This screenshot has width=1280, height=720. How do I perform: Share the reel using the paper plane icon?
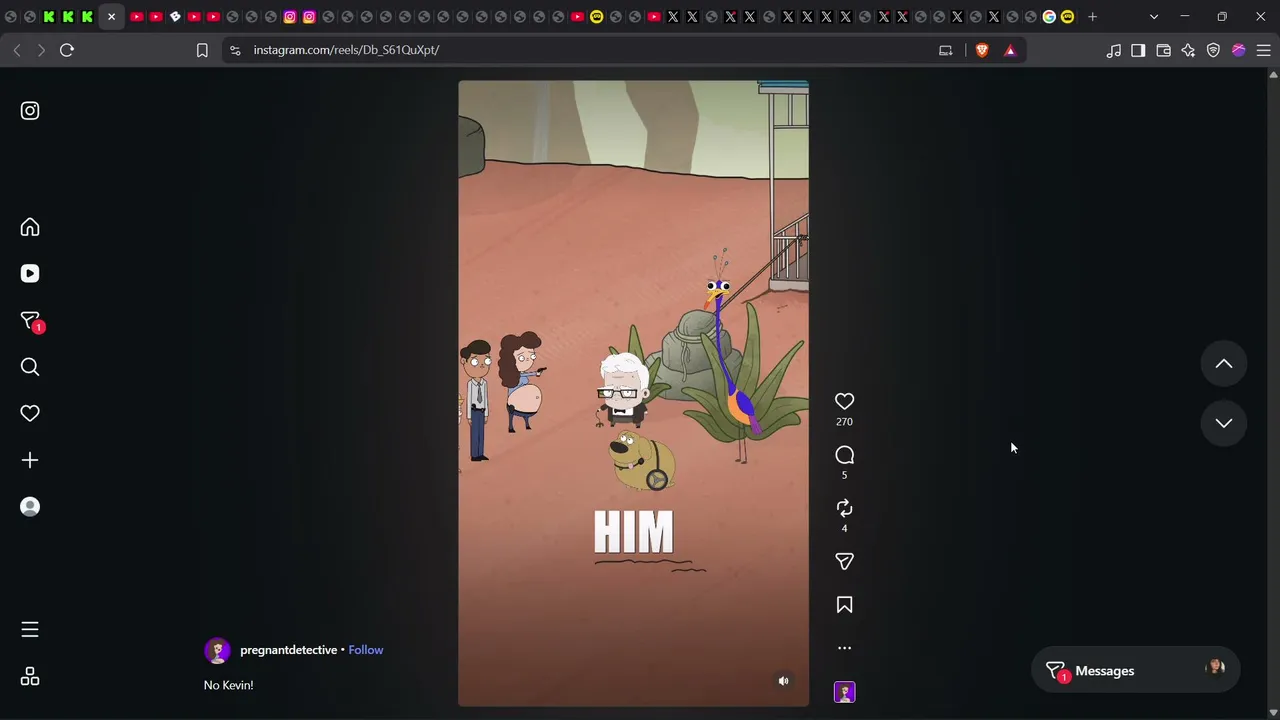pos(844,562)
